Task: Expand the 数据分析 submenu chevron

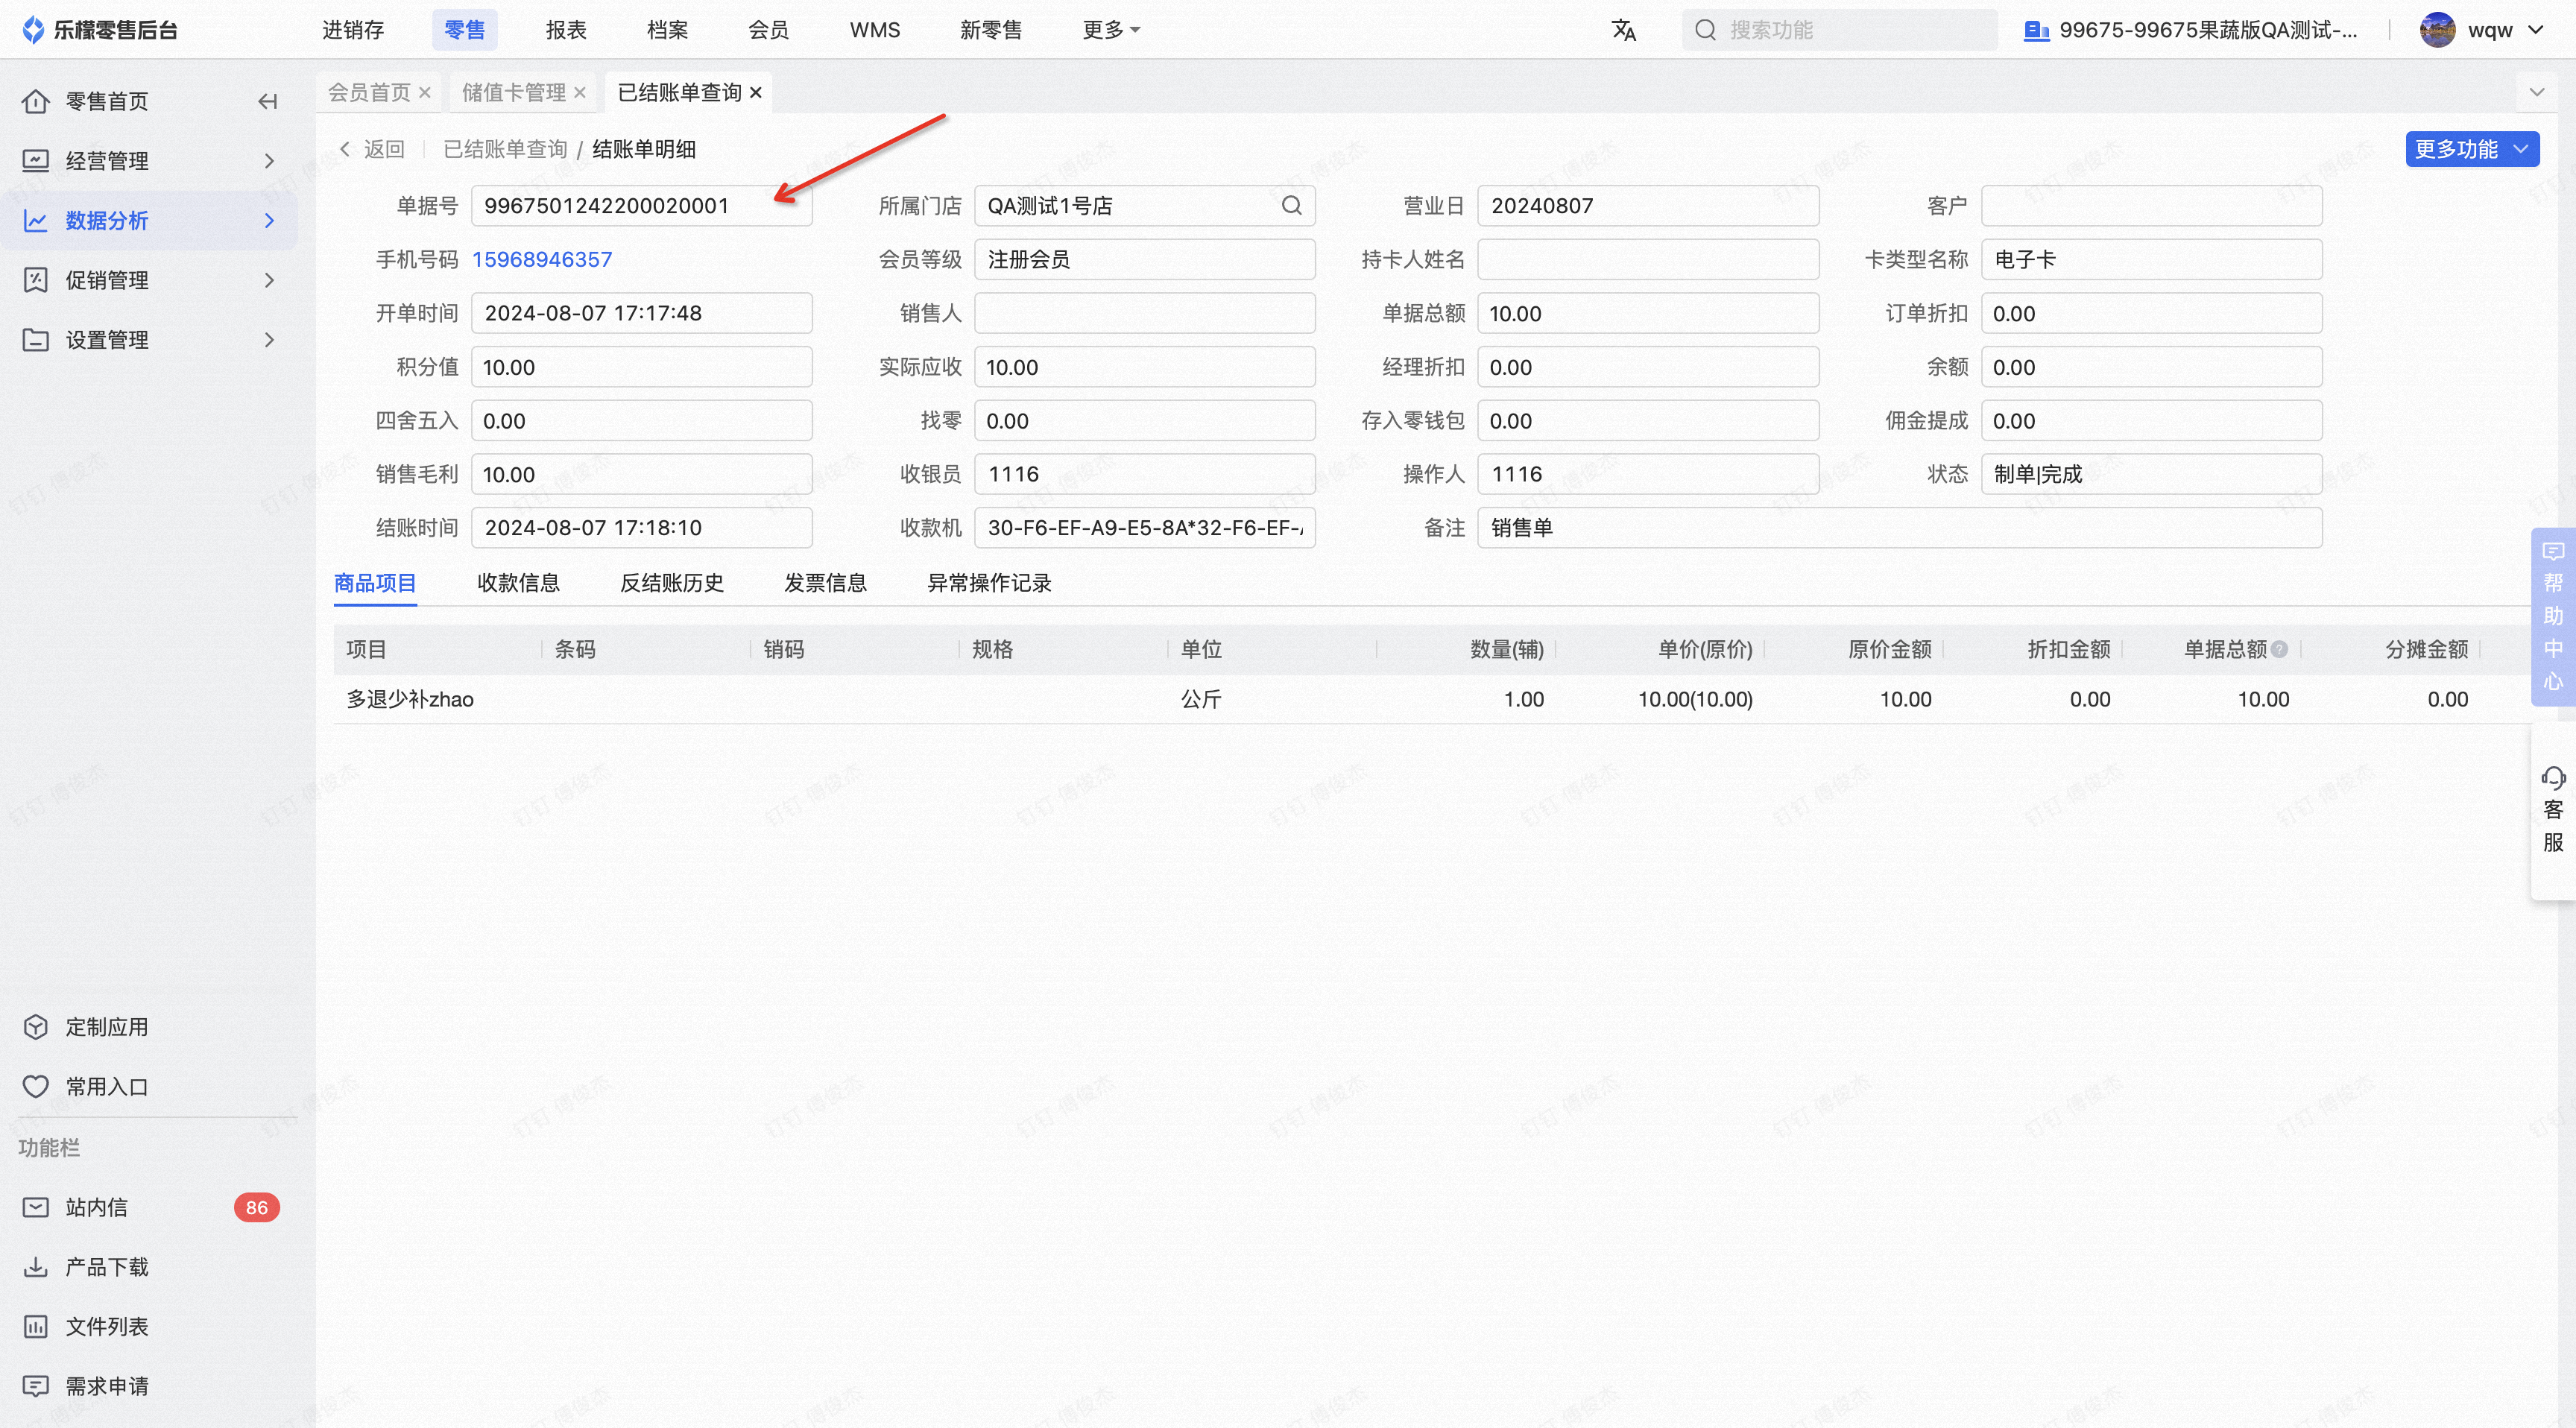Action: pyautogui.click(x=269, y=220)
